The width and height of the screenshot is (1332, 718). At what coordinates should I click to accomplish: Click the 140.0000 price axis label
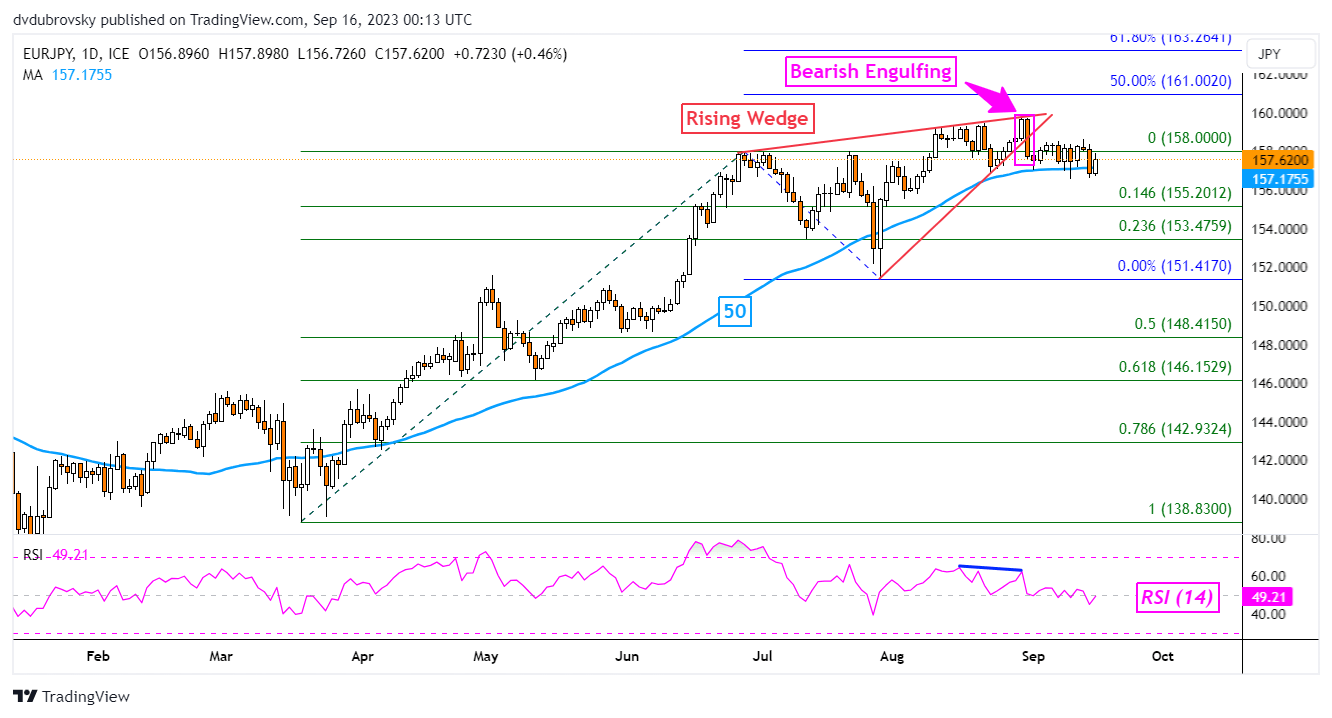tap(1281, 499)
